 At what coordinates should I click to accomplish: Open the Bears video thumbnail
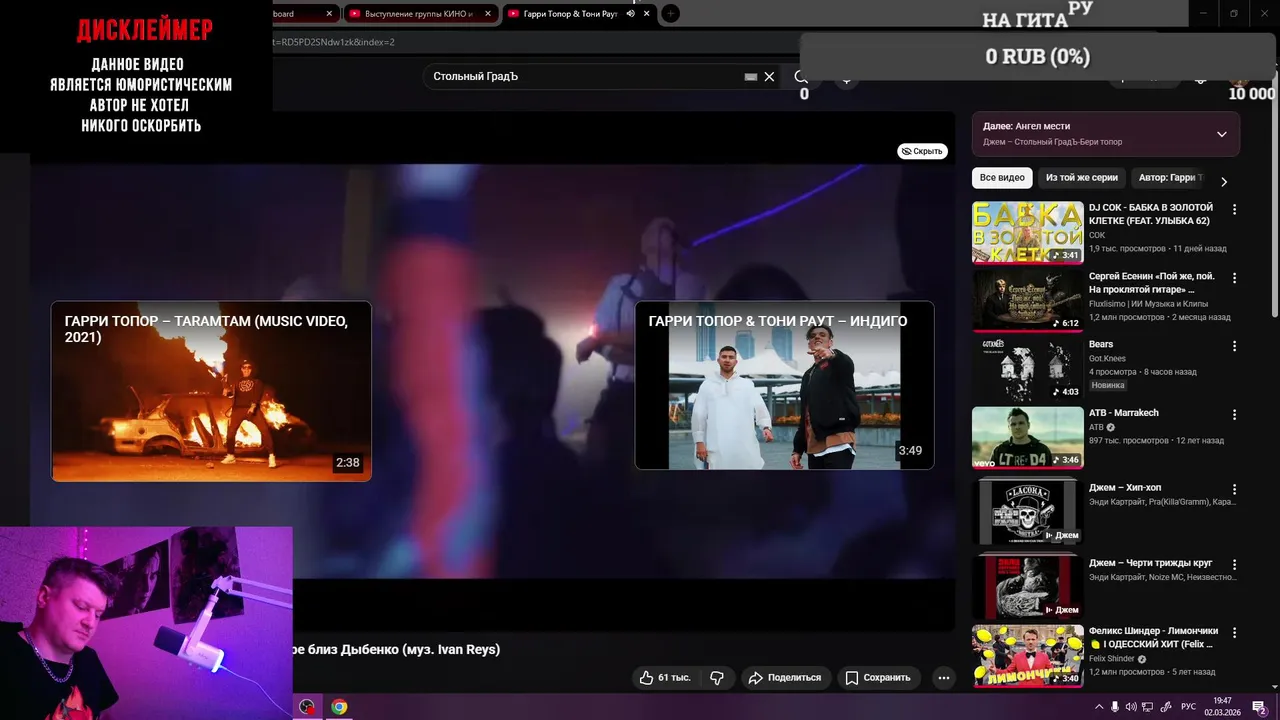(1028, 368)
